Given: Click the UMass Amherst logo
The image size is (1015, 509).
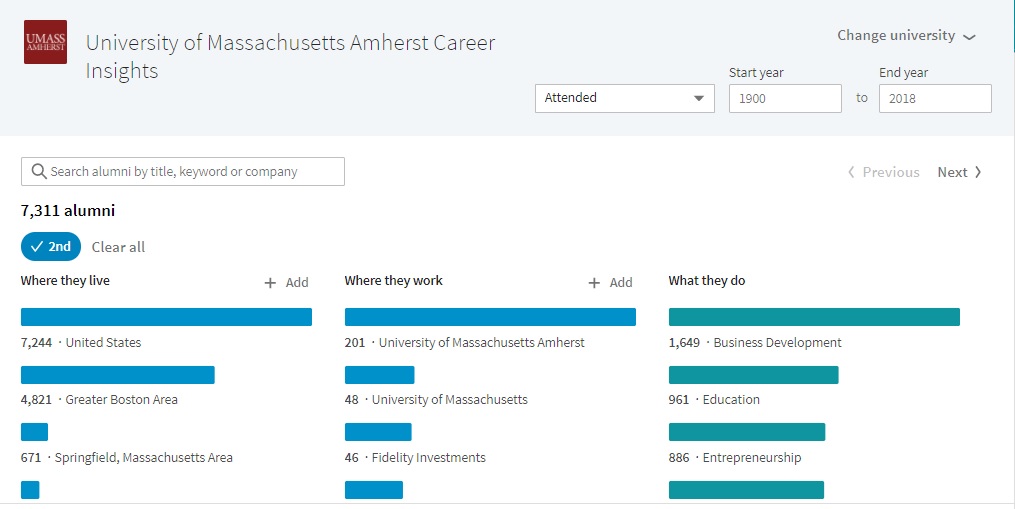Looking at the screenshot, I should coord(45,42).
